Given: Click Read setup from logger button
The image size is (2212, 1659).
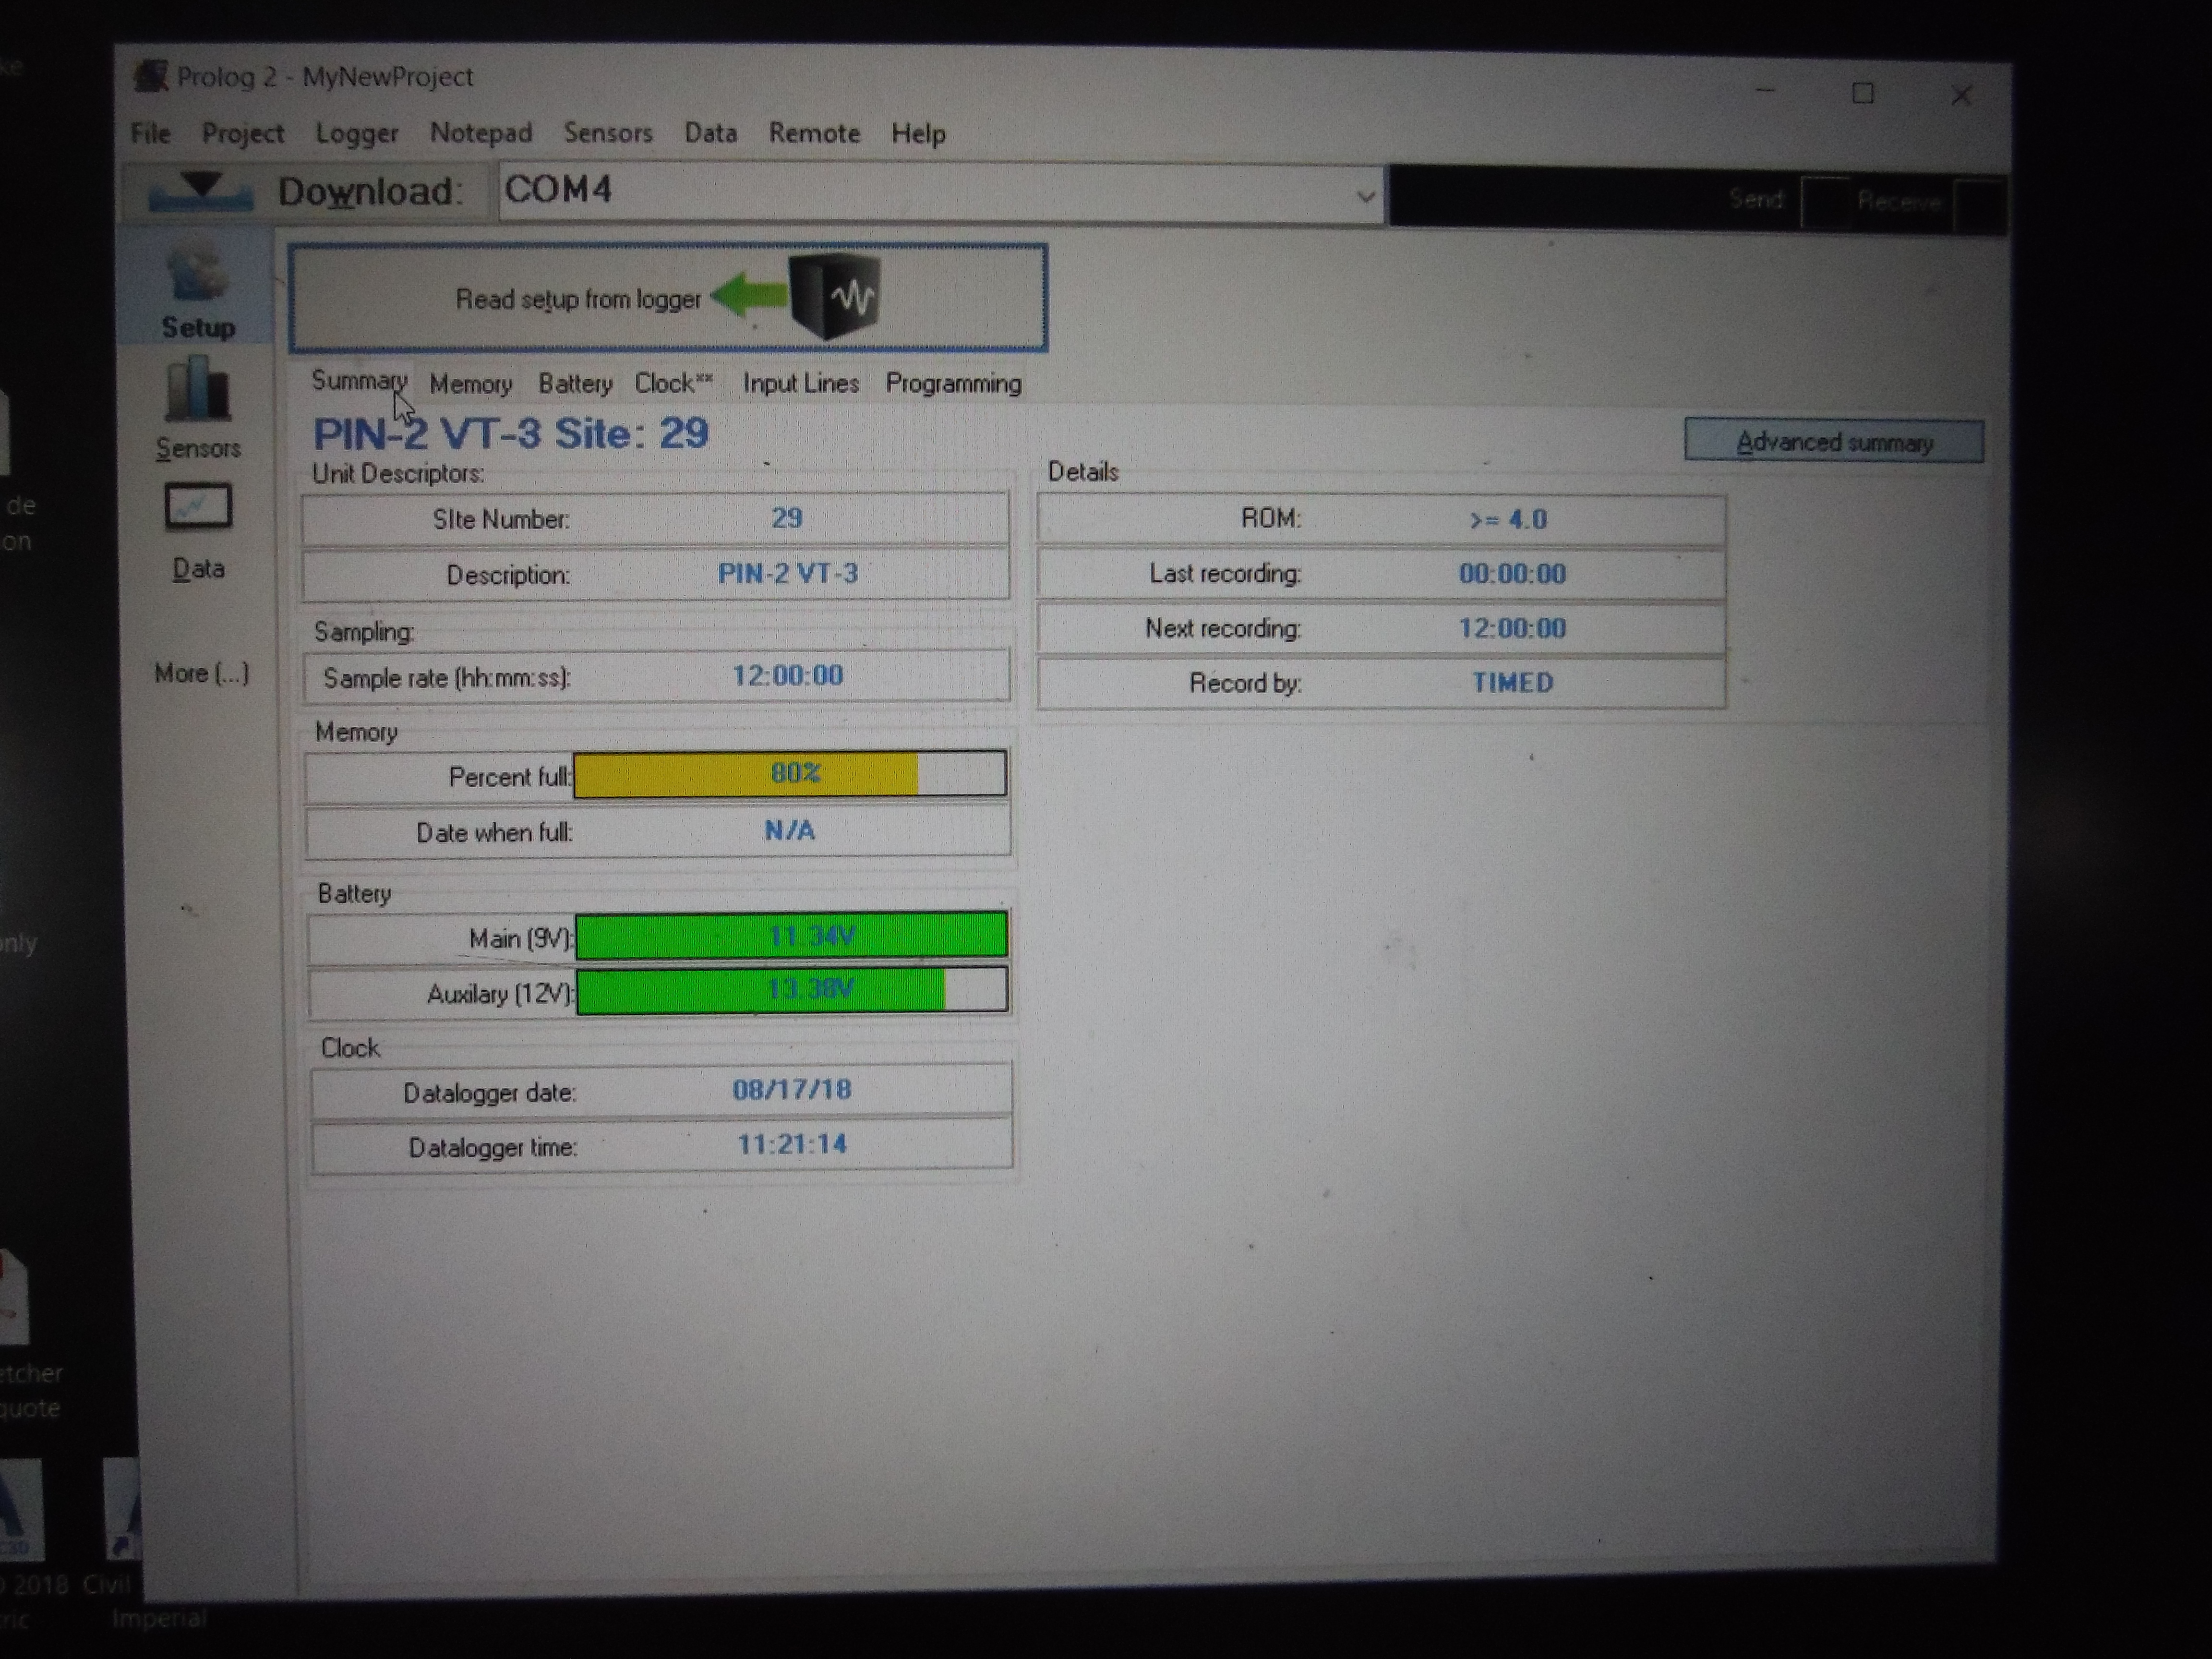Looking at the screenshot, I should tap(578, 299).
